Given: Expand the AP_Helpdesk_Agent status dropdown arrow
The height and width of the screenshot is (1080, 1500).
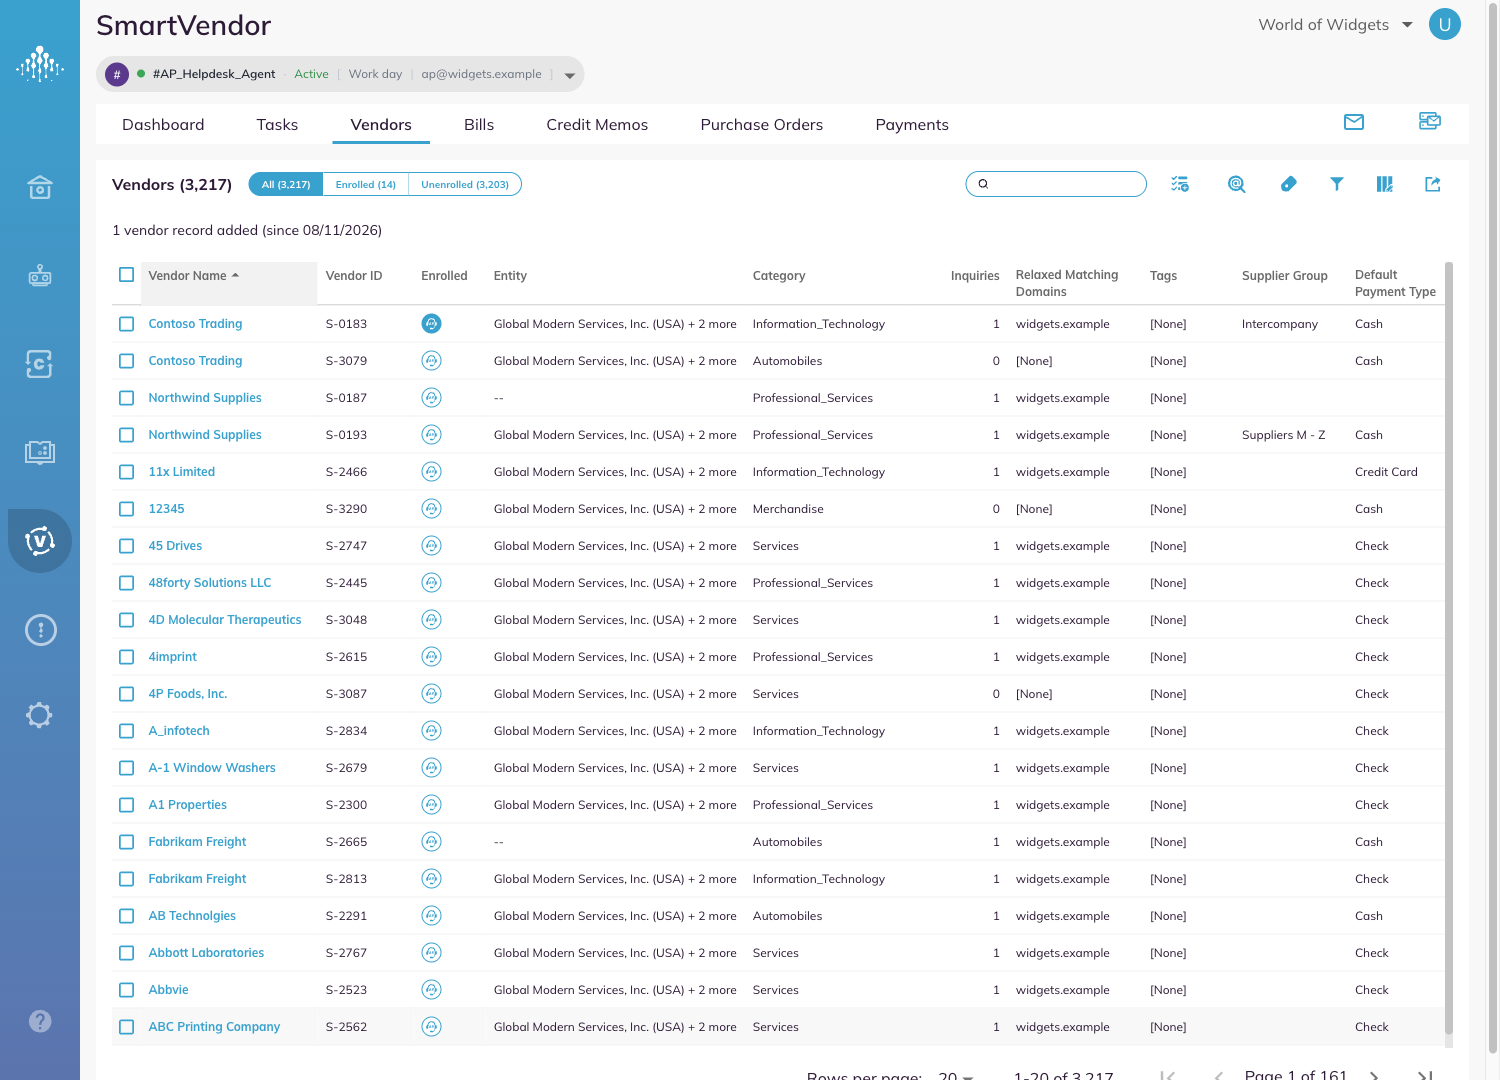Looking at the screenshot, I should [570, 75].
